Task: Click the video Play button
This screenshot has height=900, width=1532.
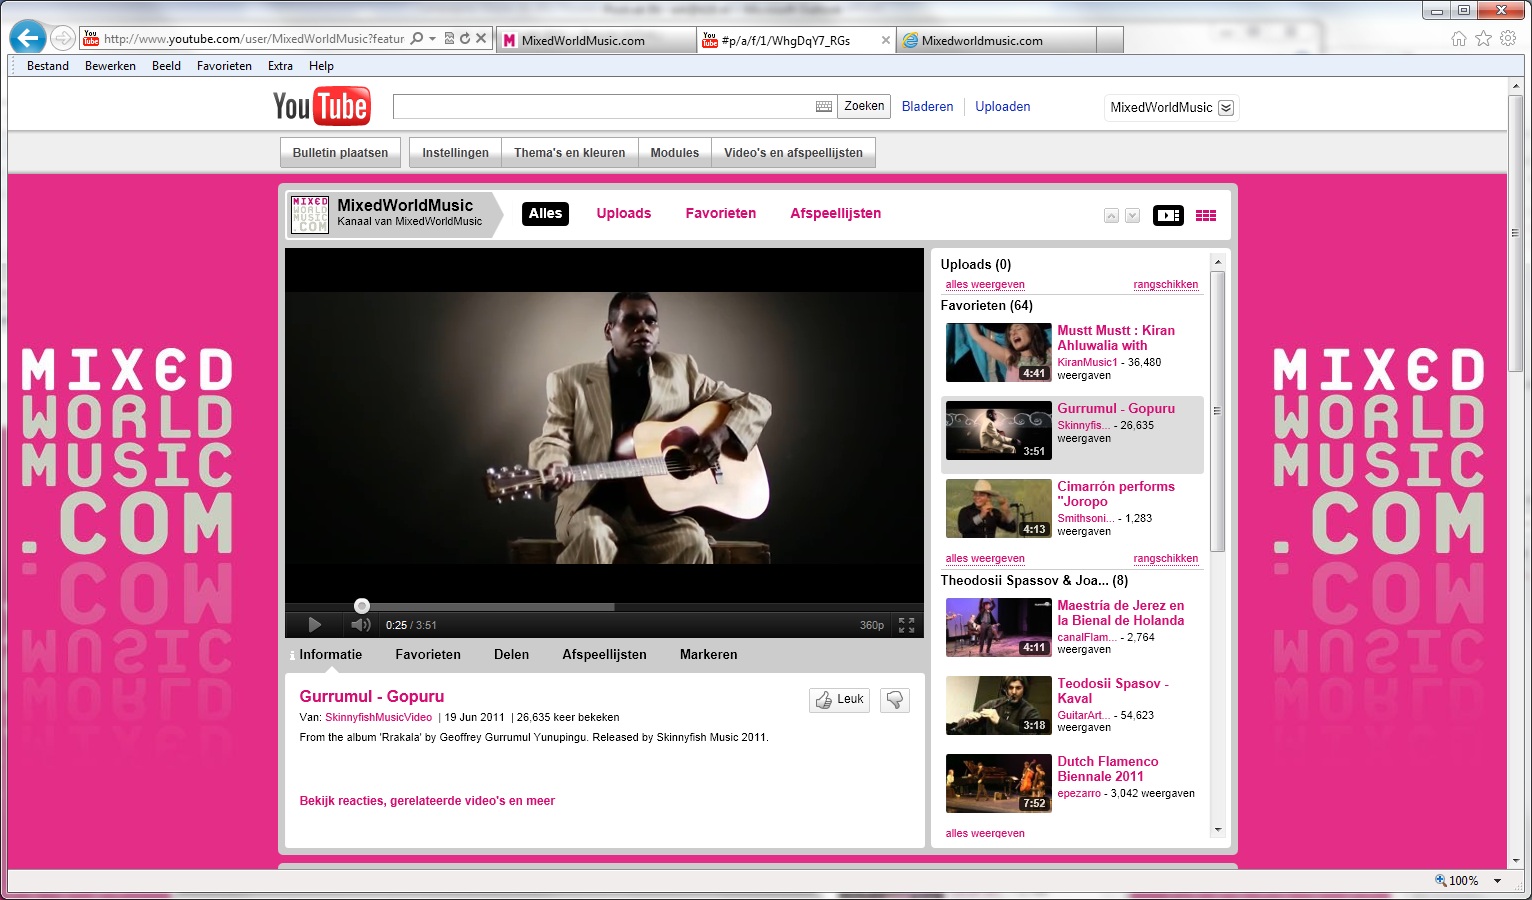Action: pos(315,625)
